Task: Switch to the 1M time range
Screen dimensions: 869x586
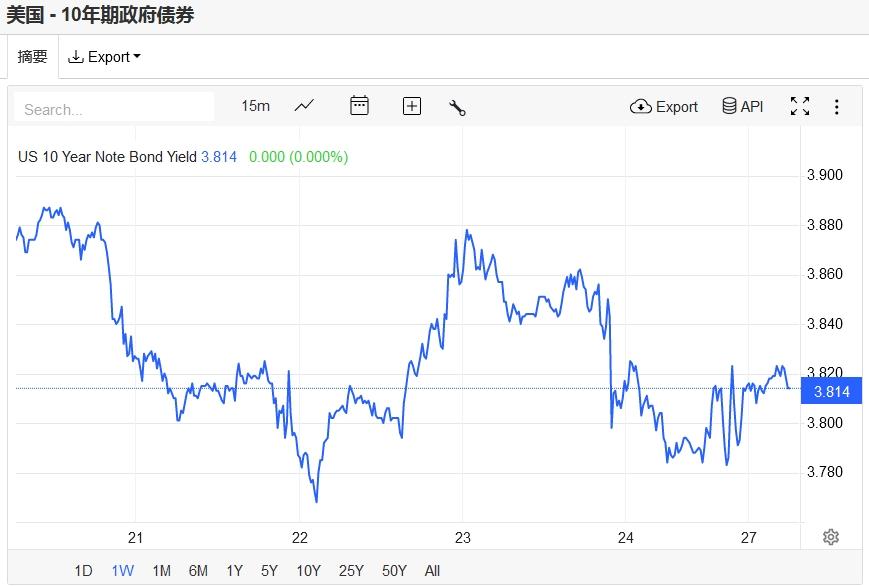Action: [161, 571]
